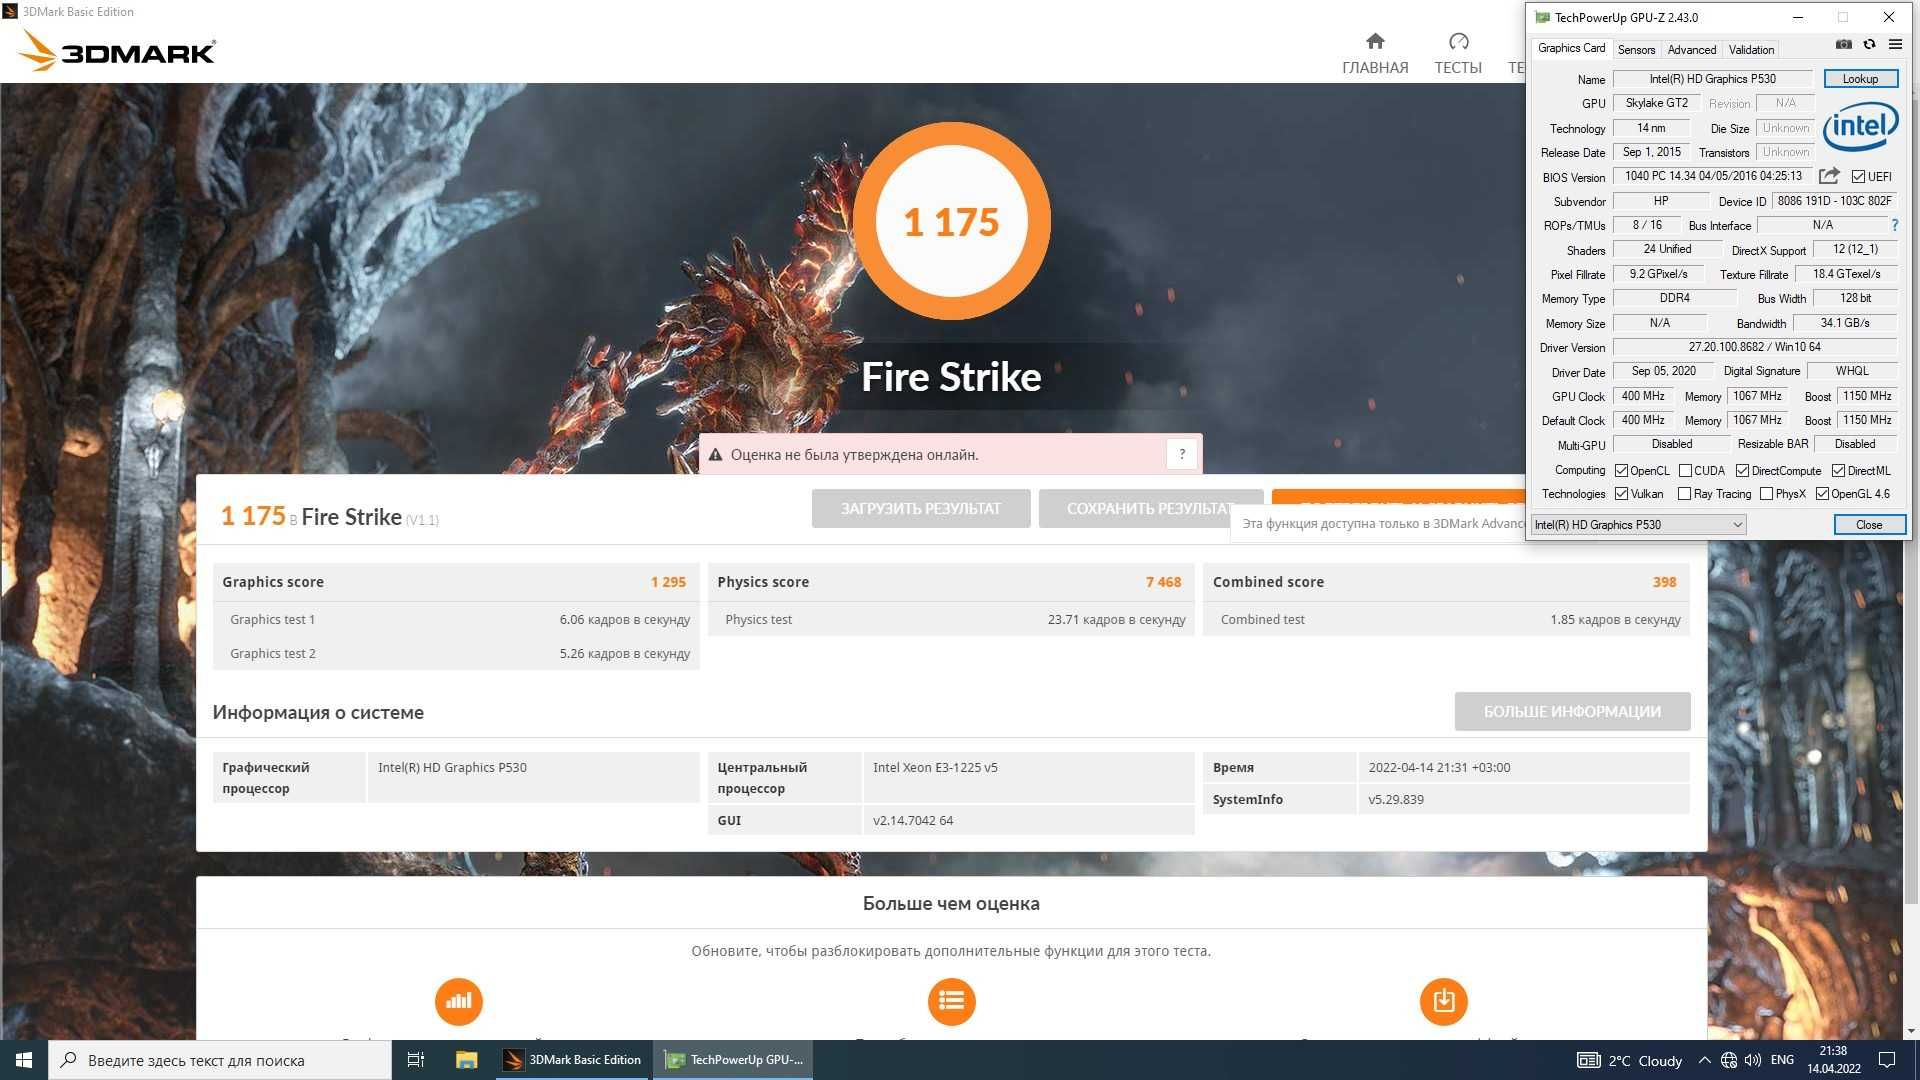Viewport: 1920px width, 1080px height.
Task: Expand hidden system tray icons chevron
Action: coord(1704,1060)
